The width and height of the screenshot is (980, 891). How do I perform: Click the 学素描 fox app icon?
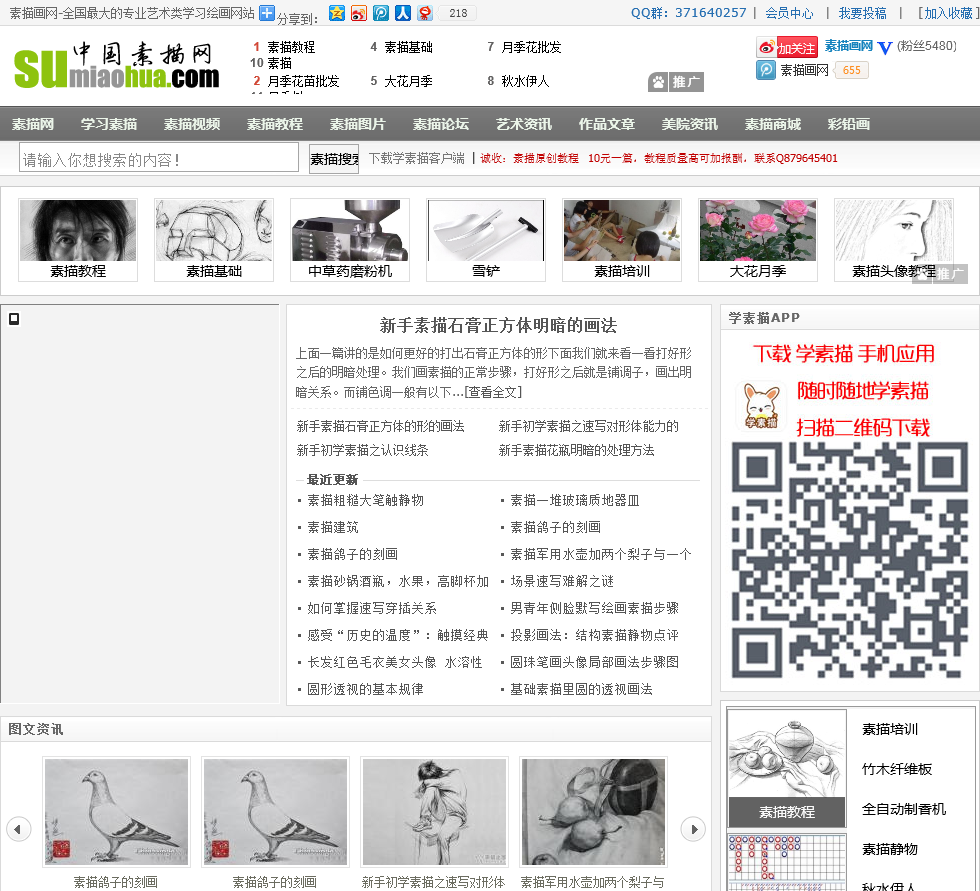coord(761,406)
